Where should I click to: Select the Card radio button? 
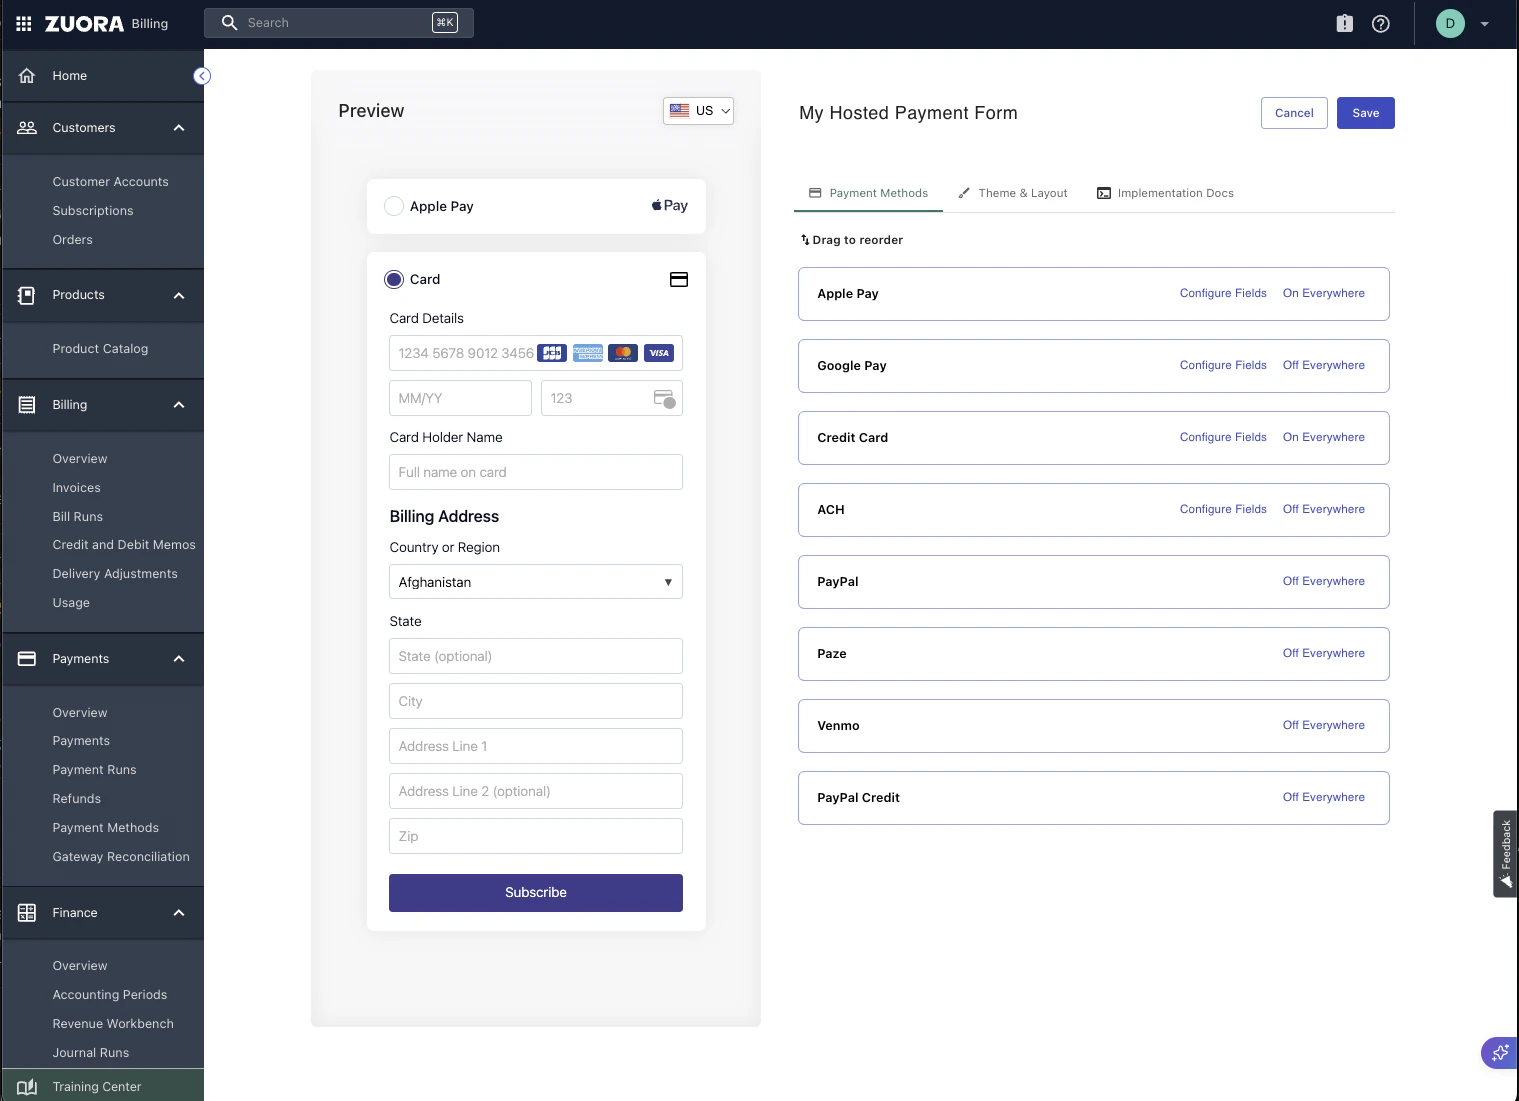point(394,280)
